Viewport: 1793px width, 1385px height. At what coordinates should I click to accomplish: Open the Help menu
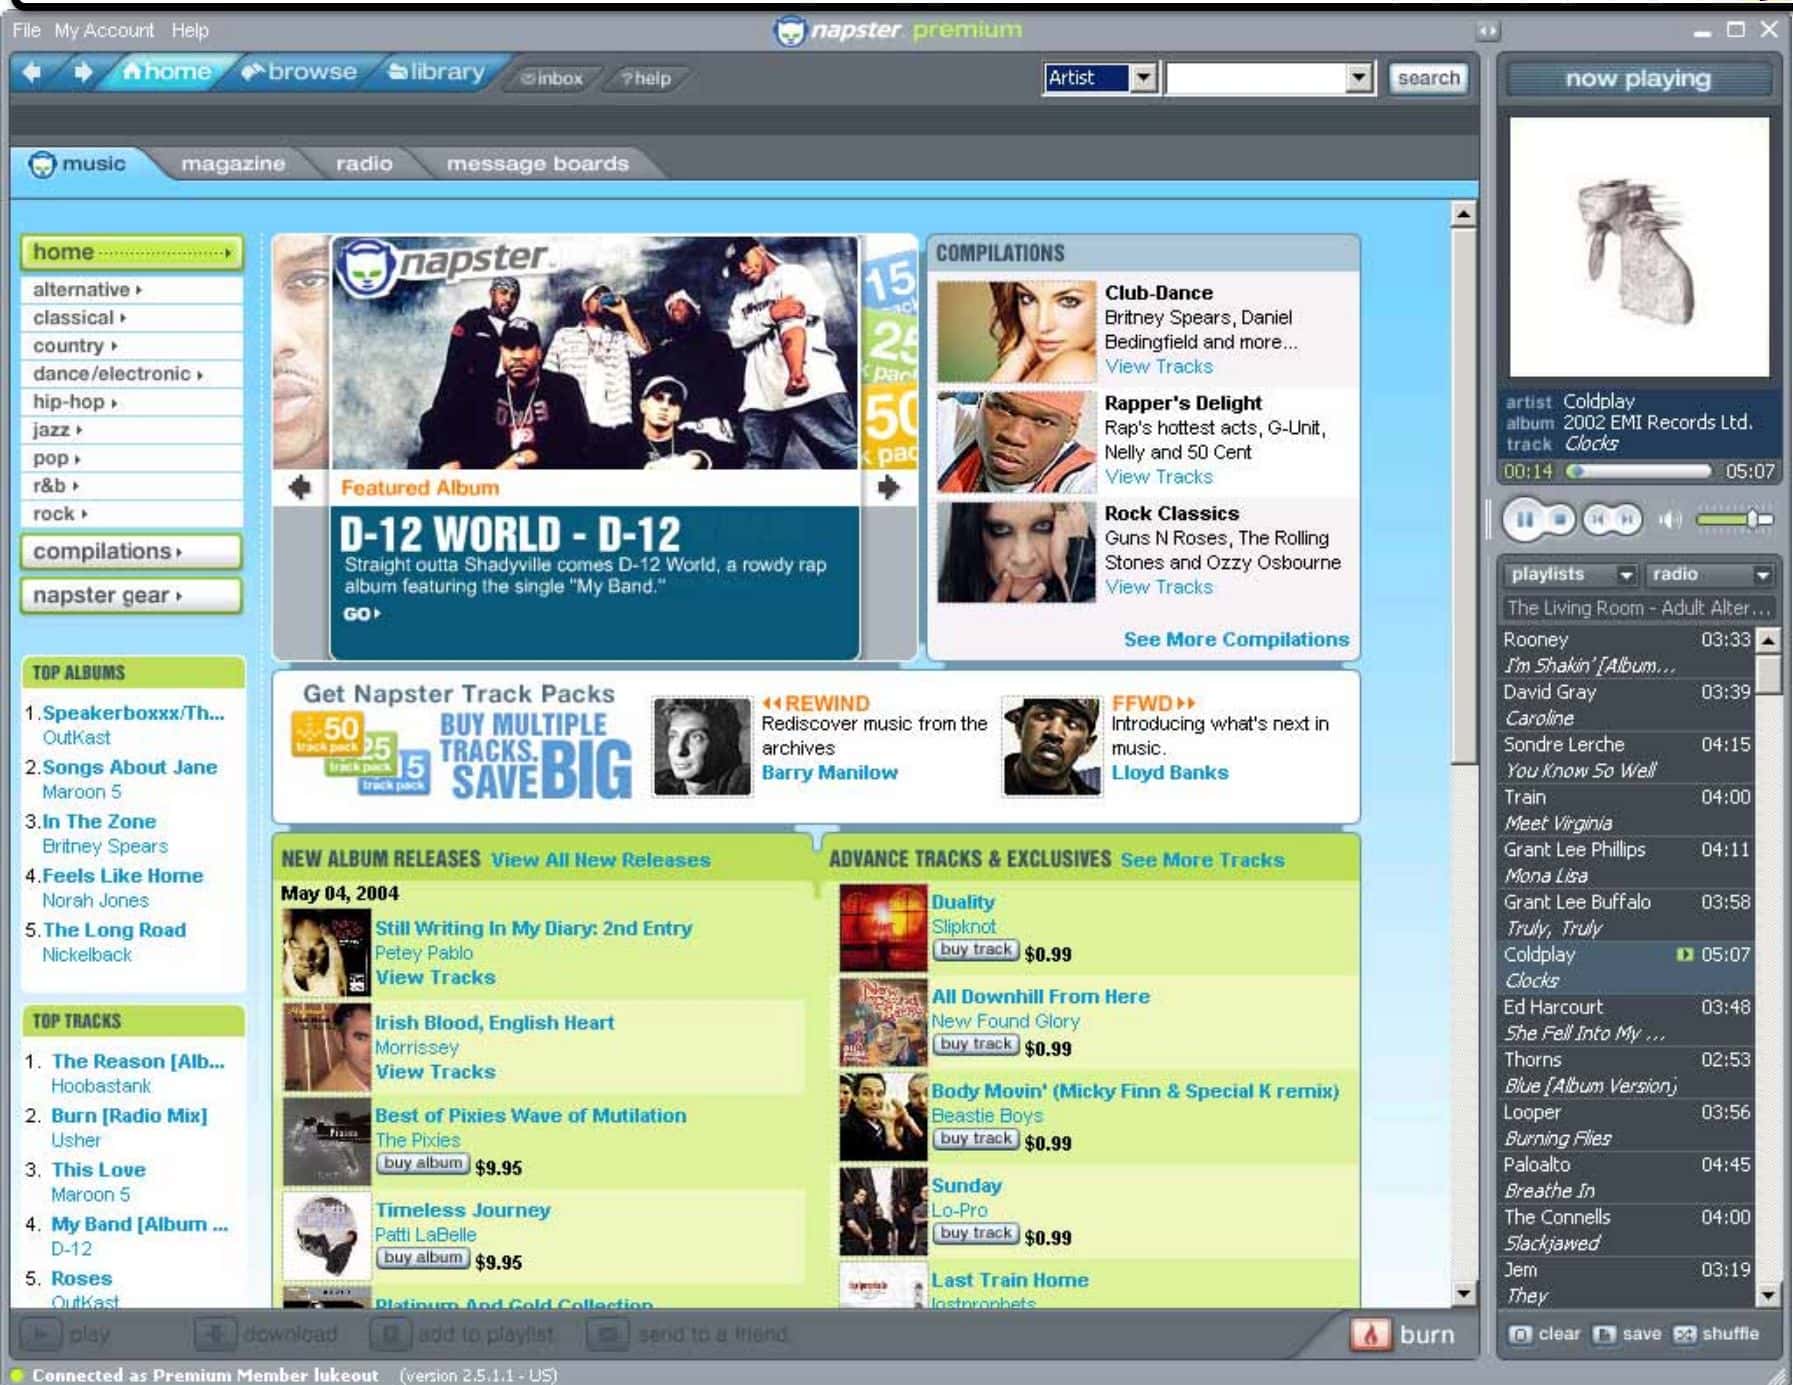click(x=190, y=30)
